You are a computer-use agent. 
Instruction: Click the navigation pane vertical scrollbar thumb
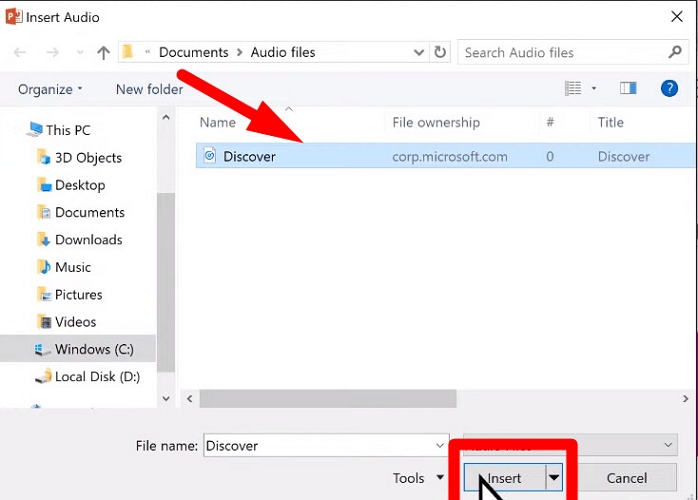(166, 283)
